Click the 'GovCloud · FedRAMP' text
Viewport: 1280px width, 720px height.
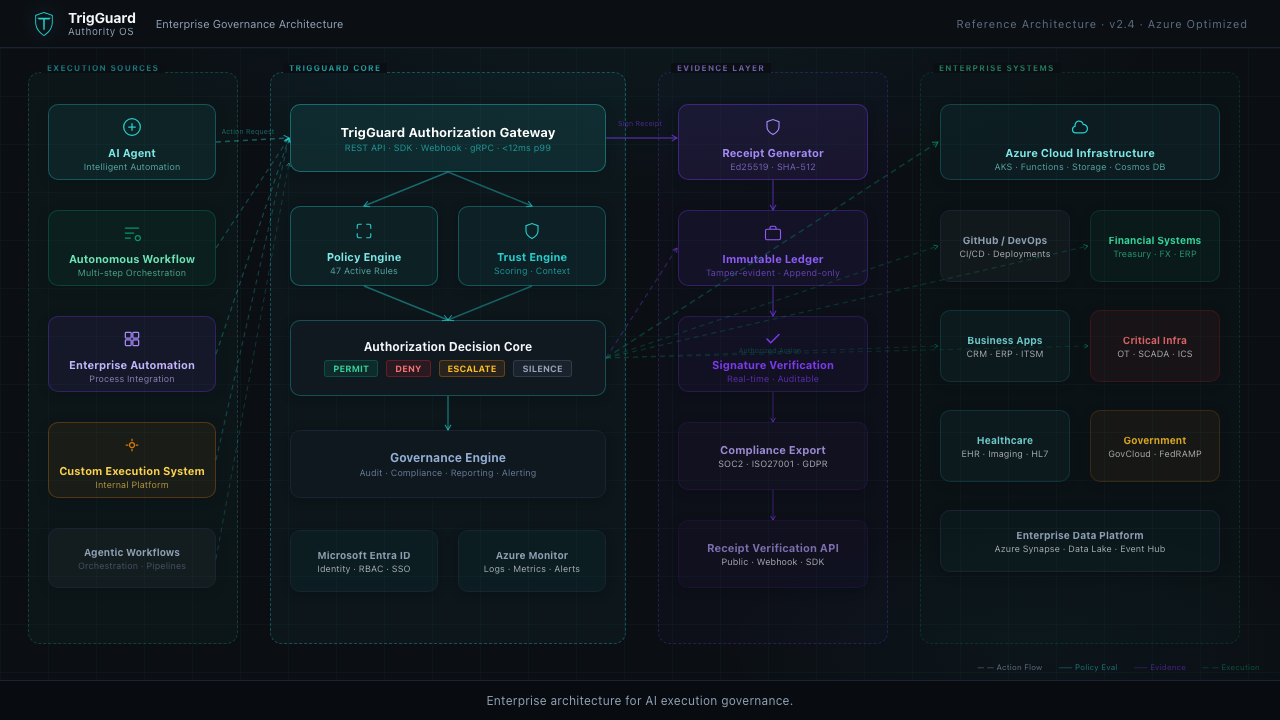pos(1155,454)
